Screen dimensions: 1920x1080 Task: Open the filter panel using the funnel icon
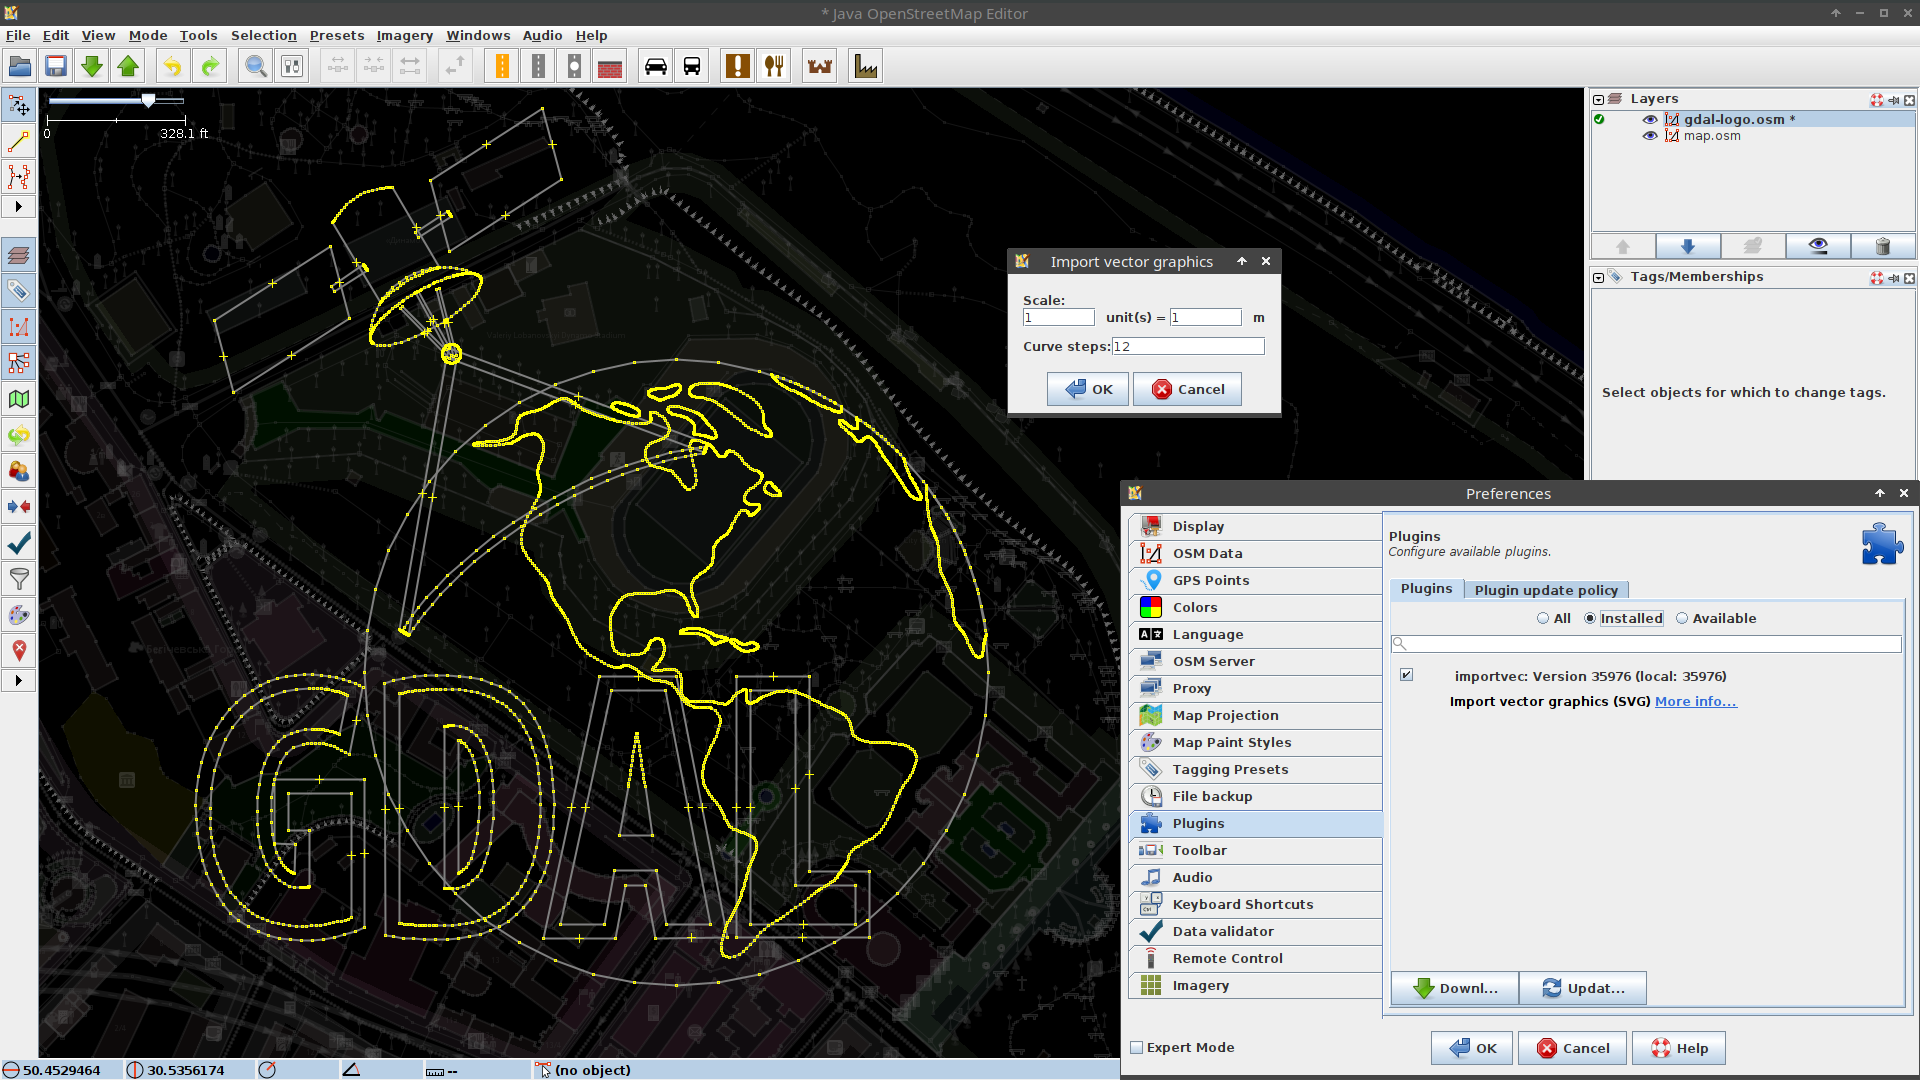(x=19, y=579)
